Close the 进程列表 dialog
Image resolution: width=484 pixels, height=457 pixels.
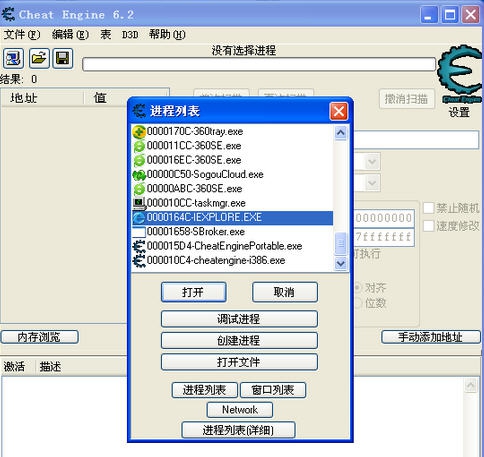tap(339, 111)
